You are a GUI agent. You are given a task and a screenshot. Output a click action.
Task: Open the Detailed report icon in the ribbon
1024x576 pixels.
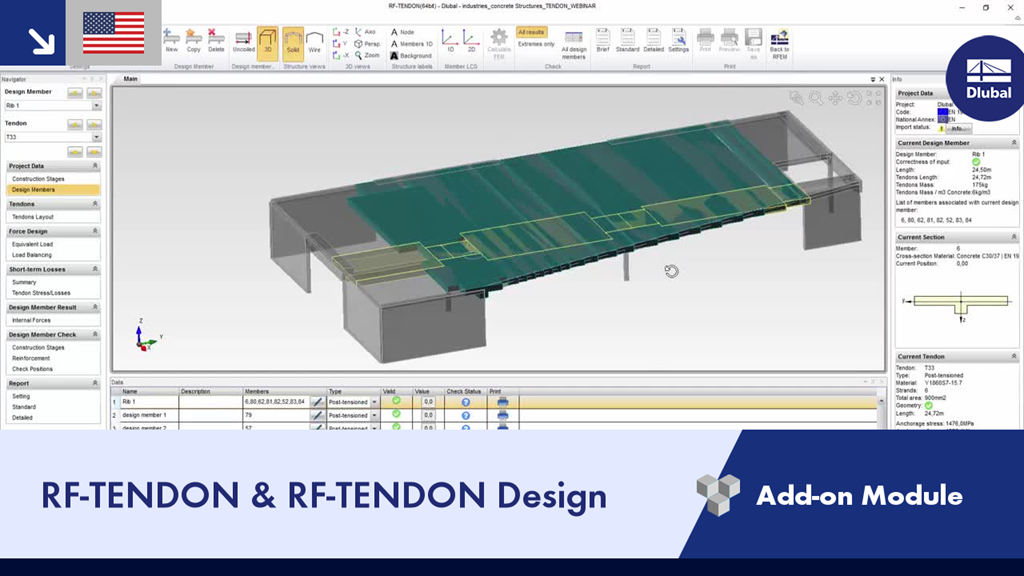pos(653,40)
